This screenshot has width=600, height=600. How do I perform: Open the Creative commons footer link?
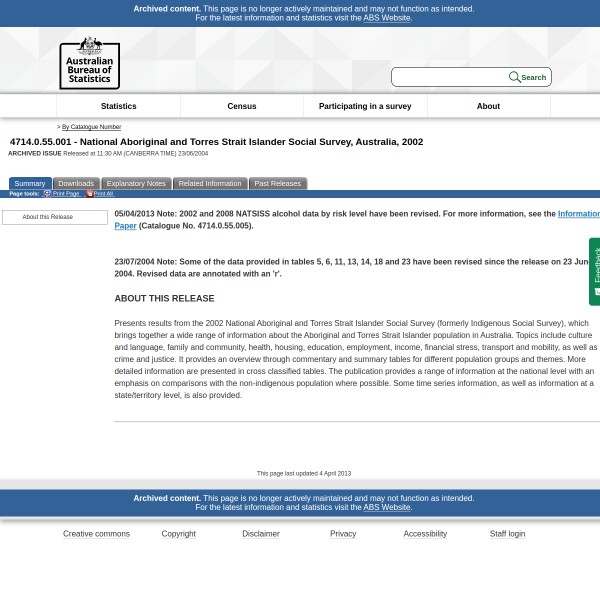coord(96,534)
